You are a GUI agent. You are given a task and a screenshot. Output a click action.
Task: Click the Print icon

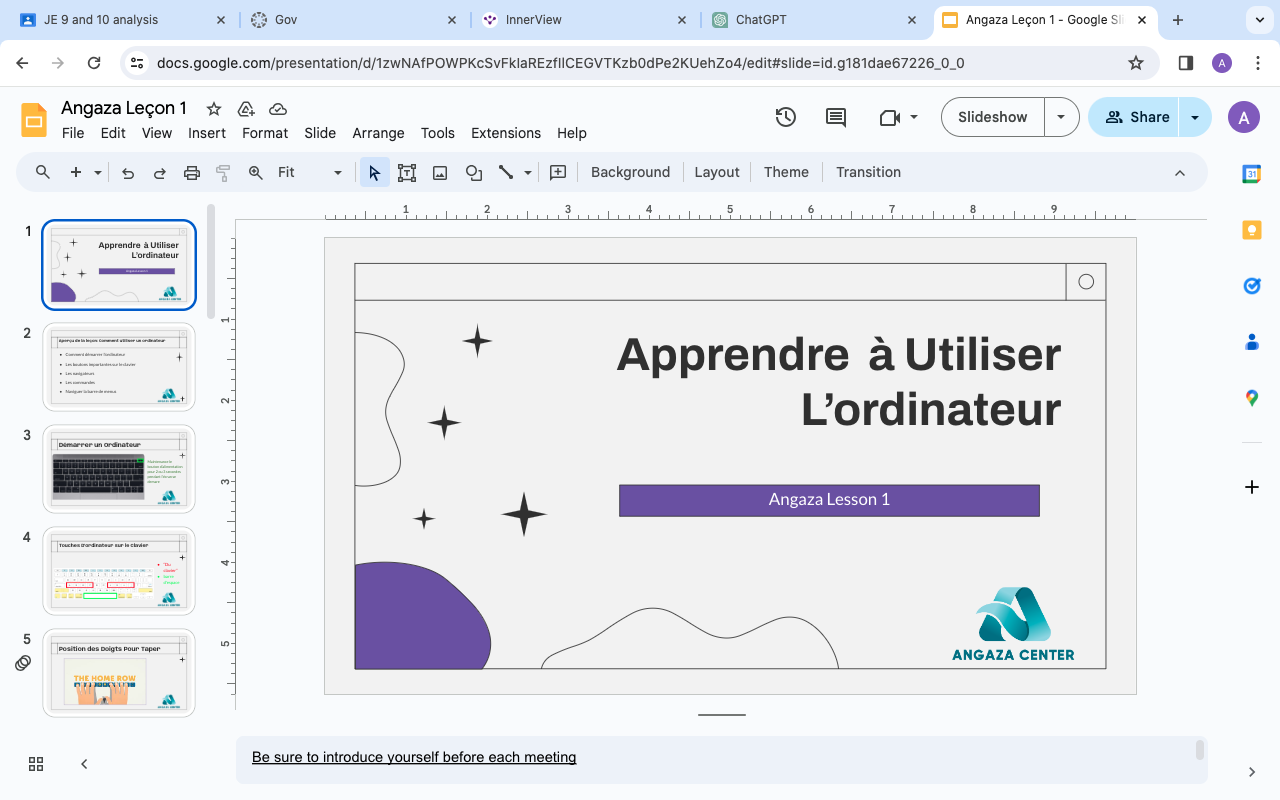pos(192,172)
